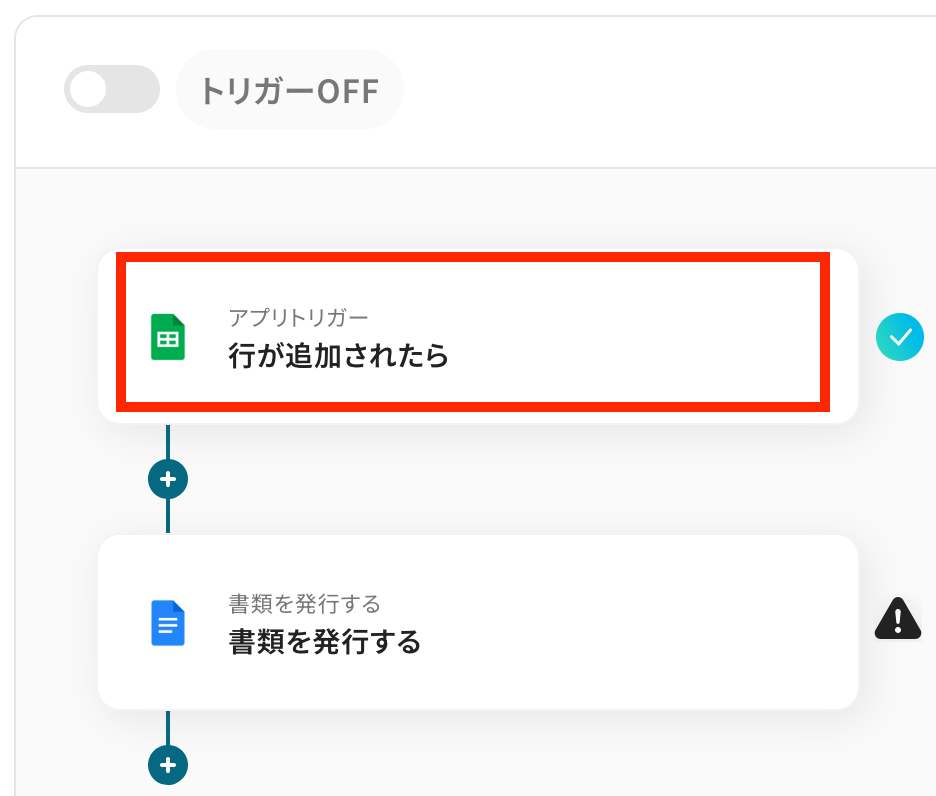Viewport: 936px width, 796px height.
Task: Click the spreadsheet icon inside the highlighted card
Action: [x=166, y=337]
